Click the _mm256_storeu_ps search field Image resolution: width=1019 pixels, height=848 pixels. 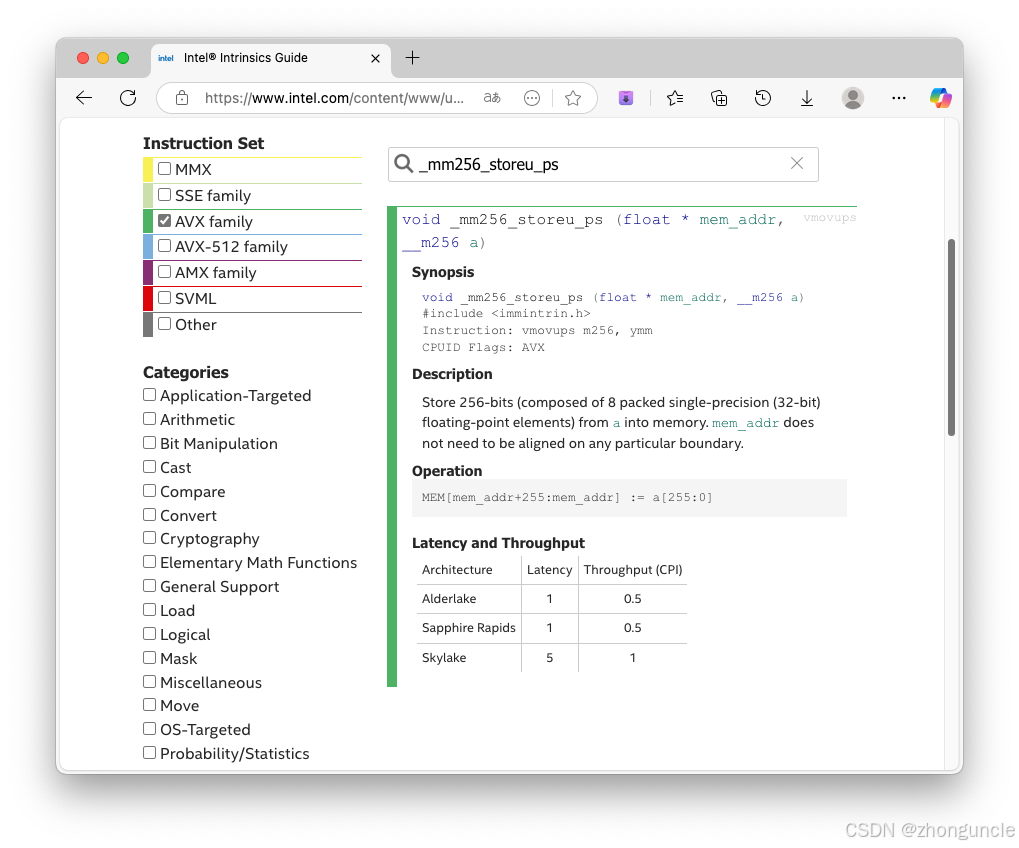point(600,164)
